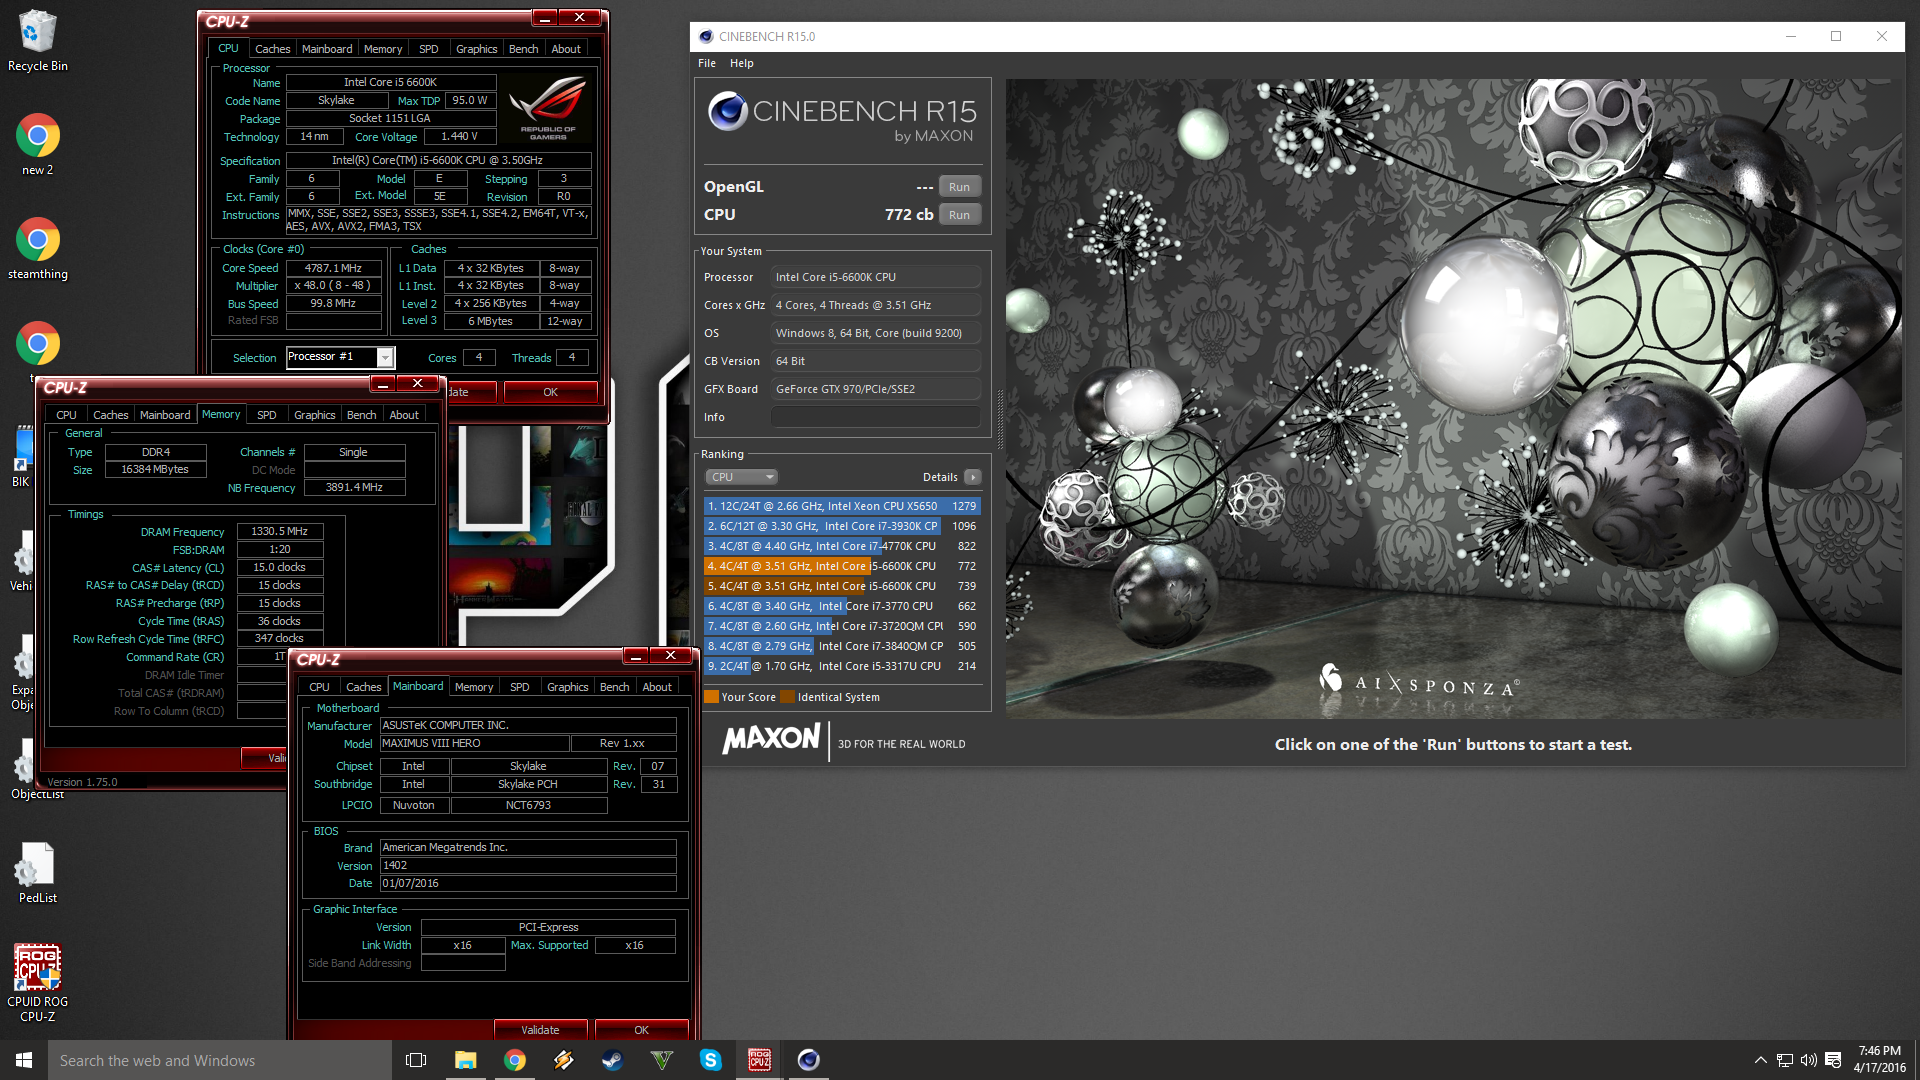The height and width of the screenshot is (1080, 1920).
Task: Open Steam from the taskbar
Action: tap(612, 1060)
